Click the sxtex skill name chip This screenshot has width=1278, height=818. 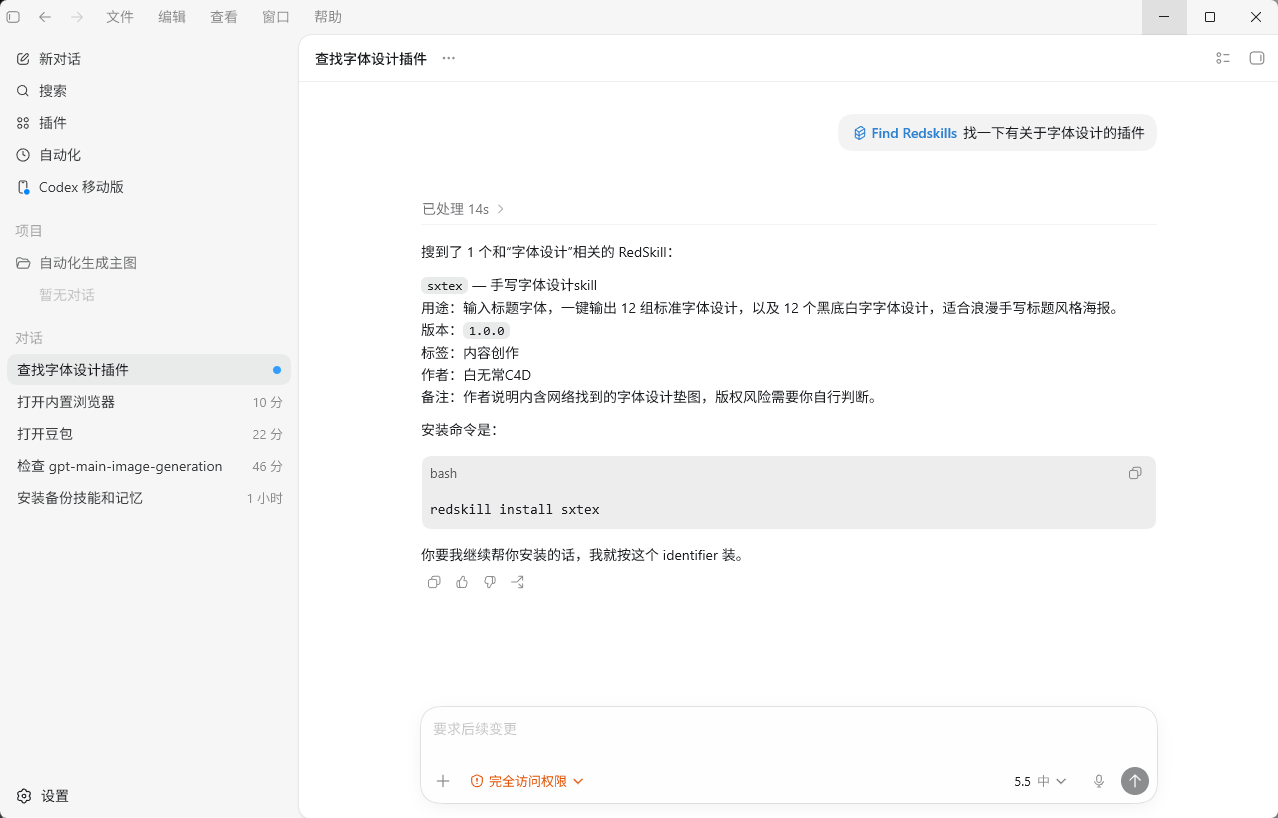click(x=445, y=285)
